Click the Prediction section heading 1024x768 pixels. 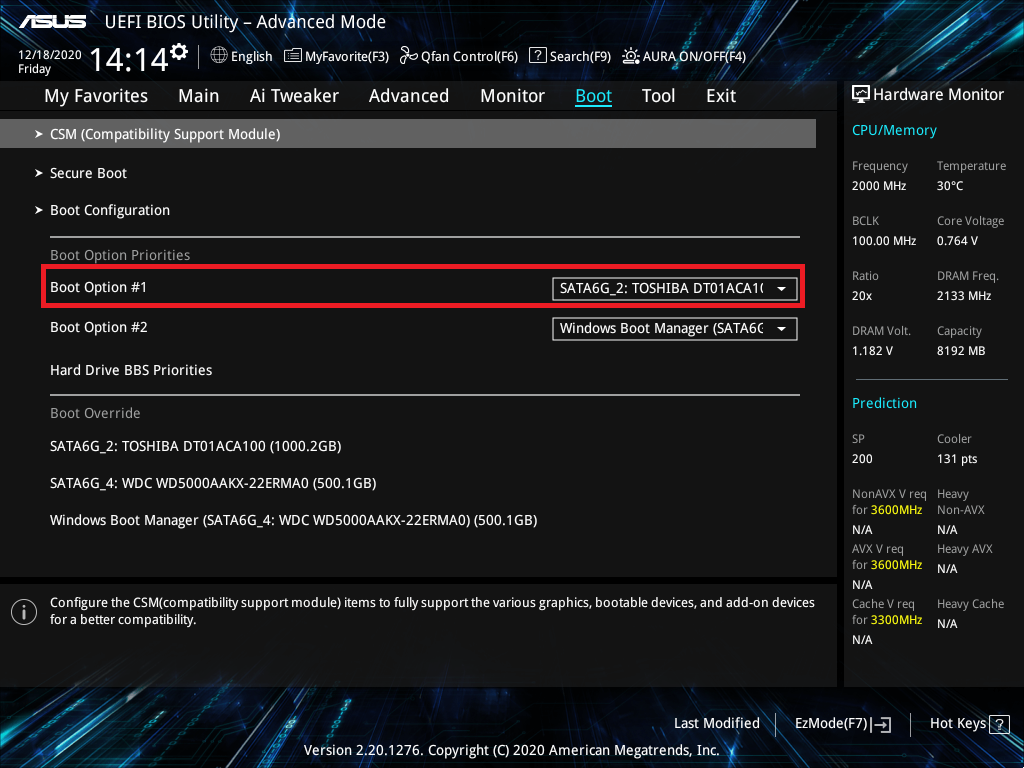884,403
